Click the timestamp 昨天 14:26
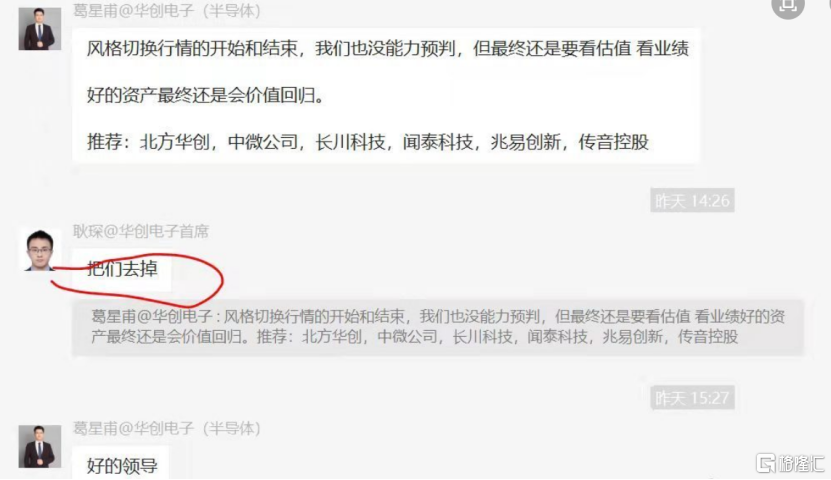 pyautogui.click(x=692, y=201)
